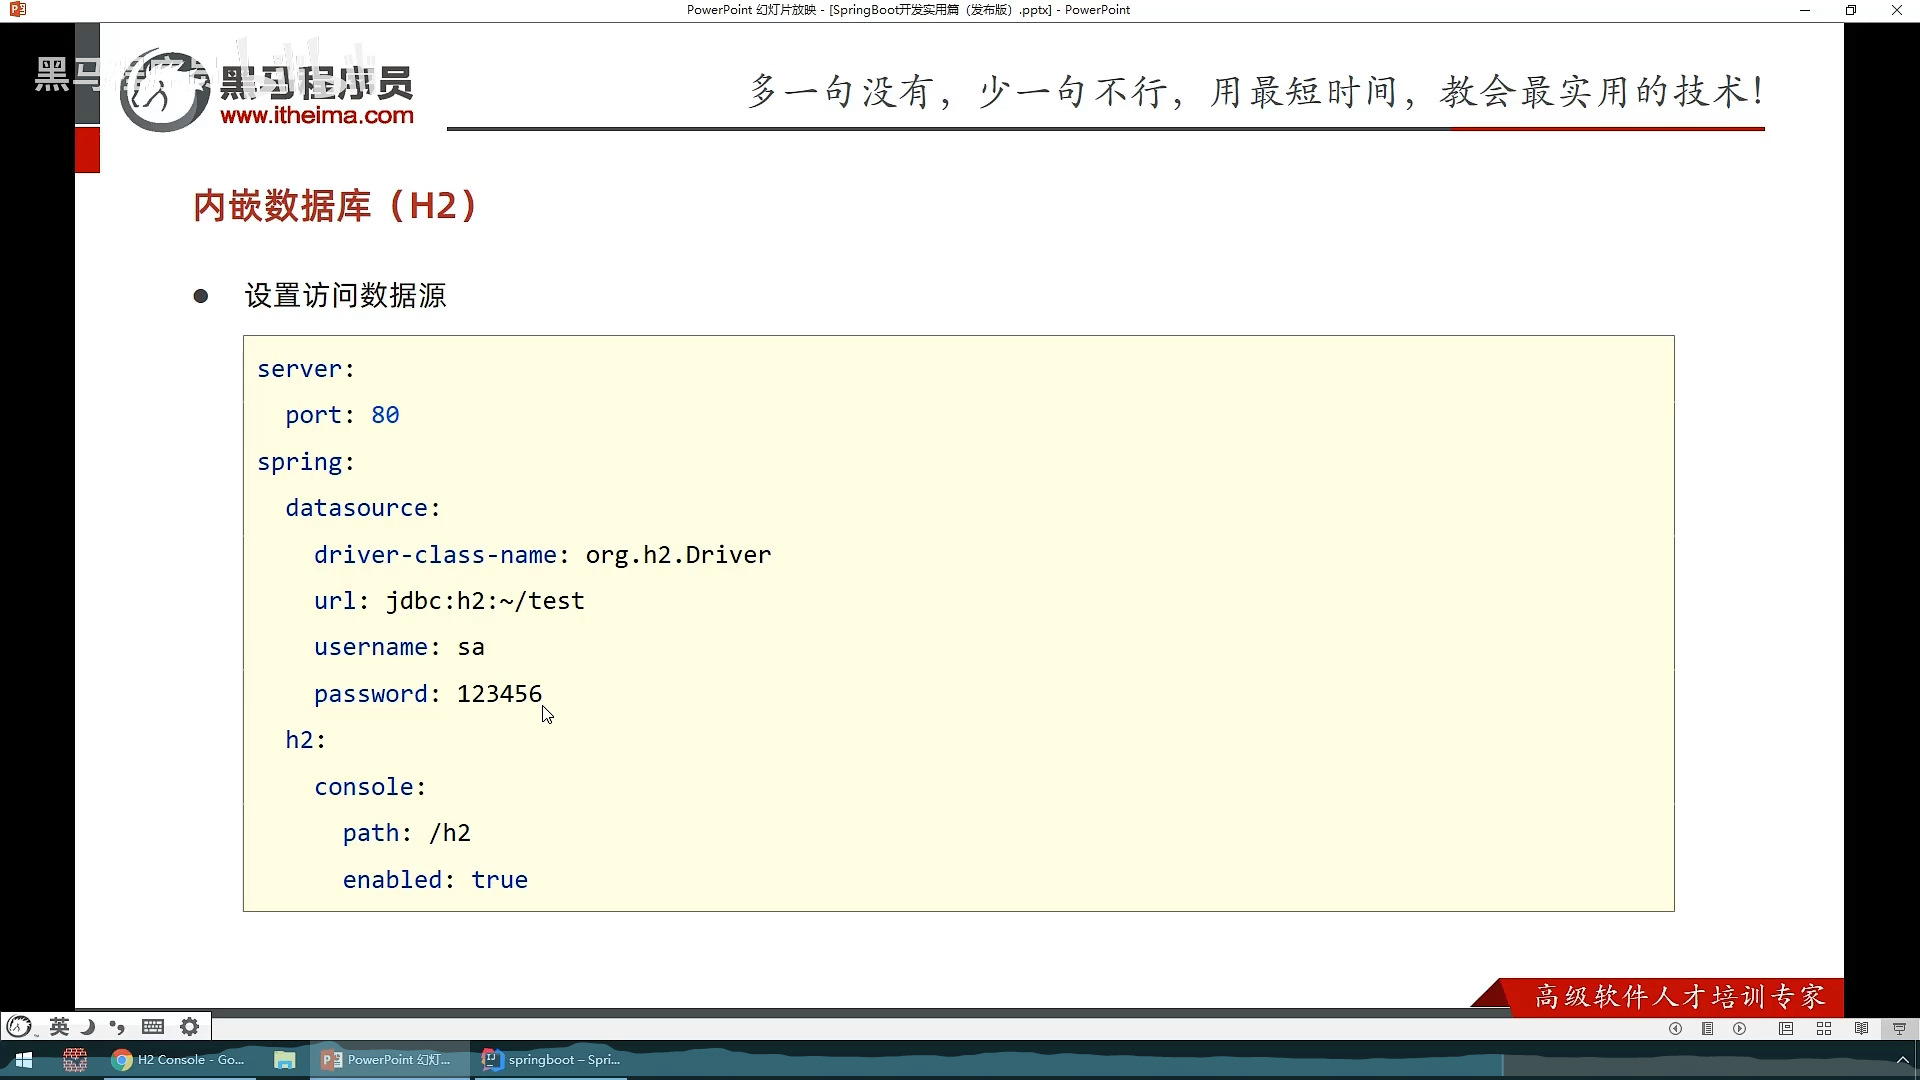Click the PowerPoint taskbar button

[x=387, y=1060]
